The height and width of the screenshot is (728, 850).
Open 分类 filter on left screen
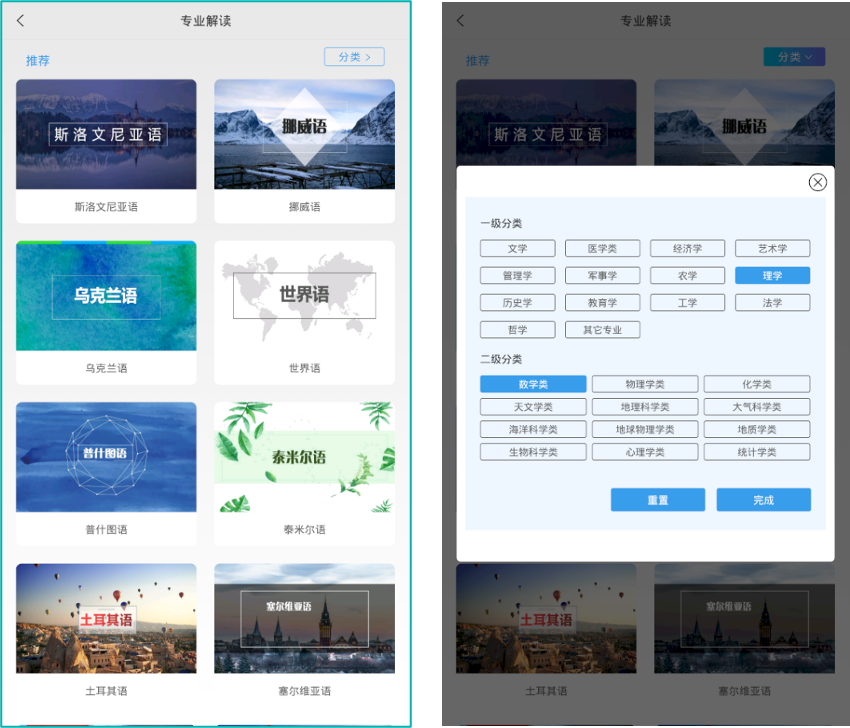[x=355, y=57]
